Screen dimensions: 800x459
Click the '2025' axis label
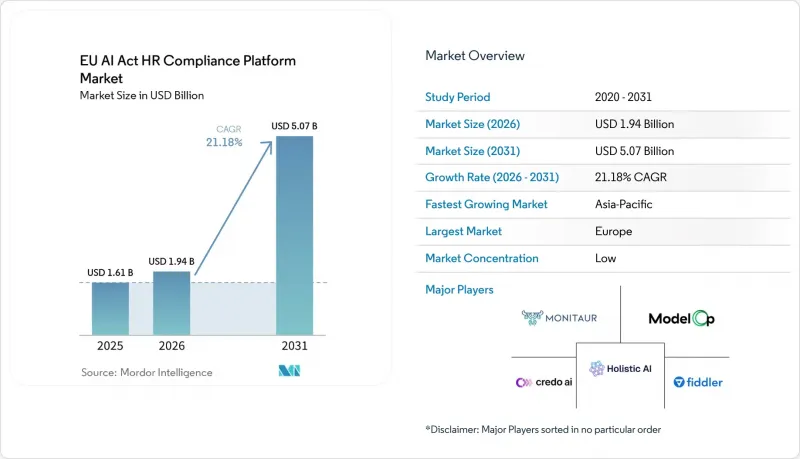pyautogui.click(x=110, y=346)
